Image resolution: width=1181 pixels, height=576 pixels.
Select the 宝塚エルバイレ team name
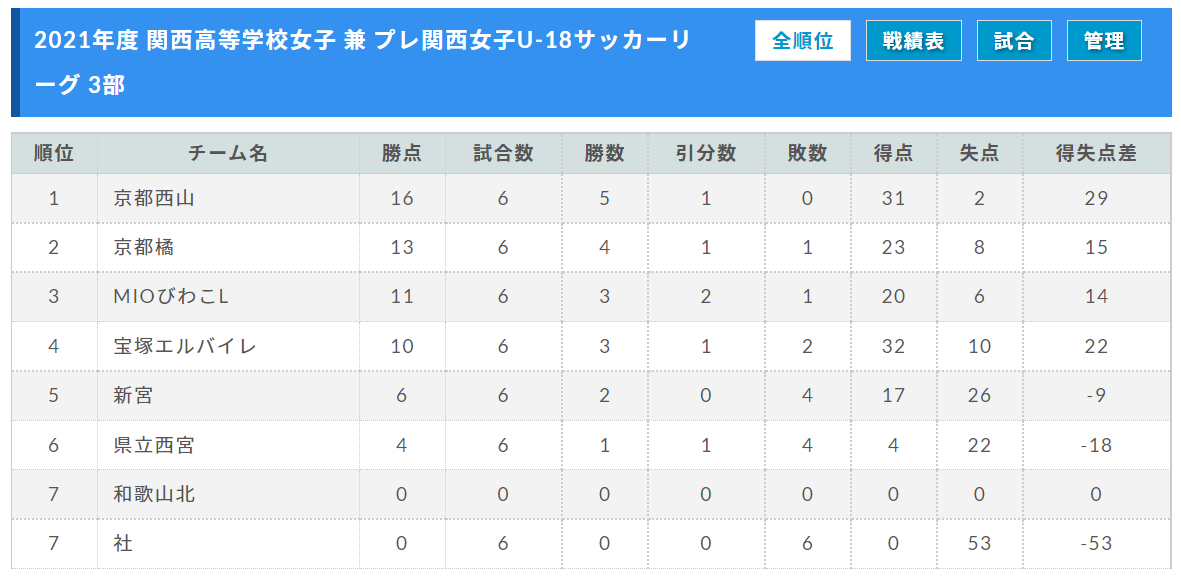(185, 346)
